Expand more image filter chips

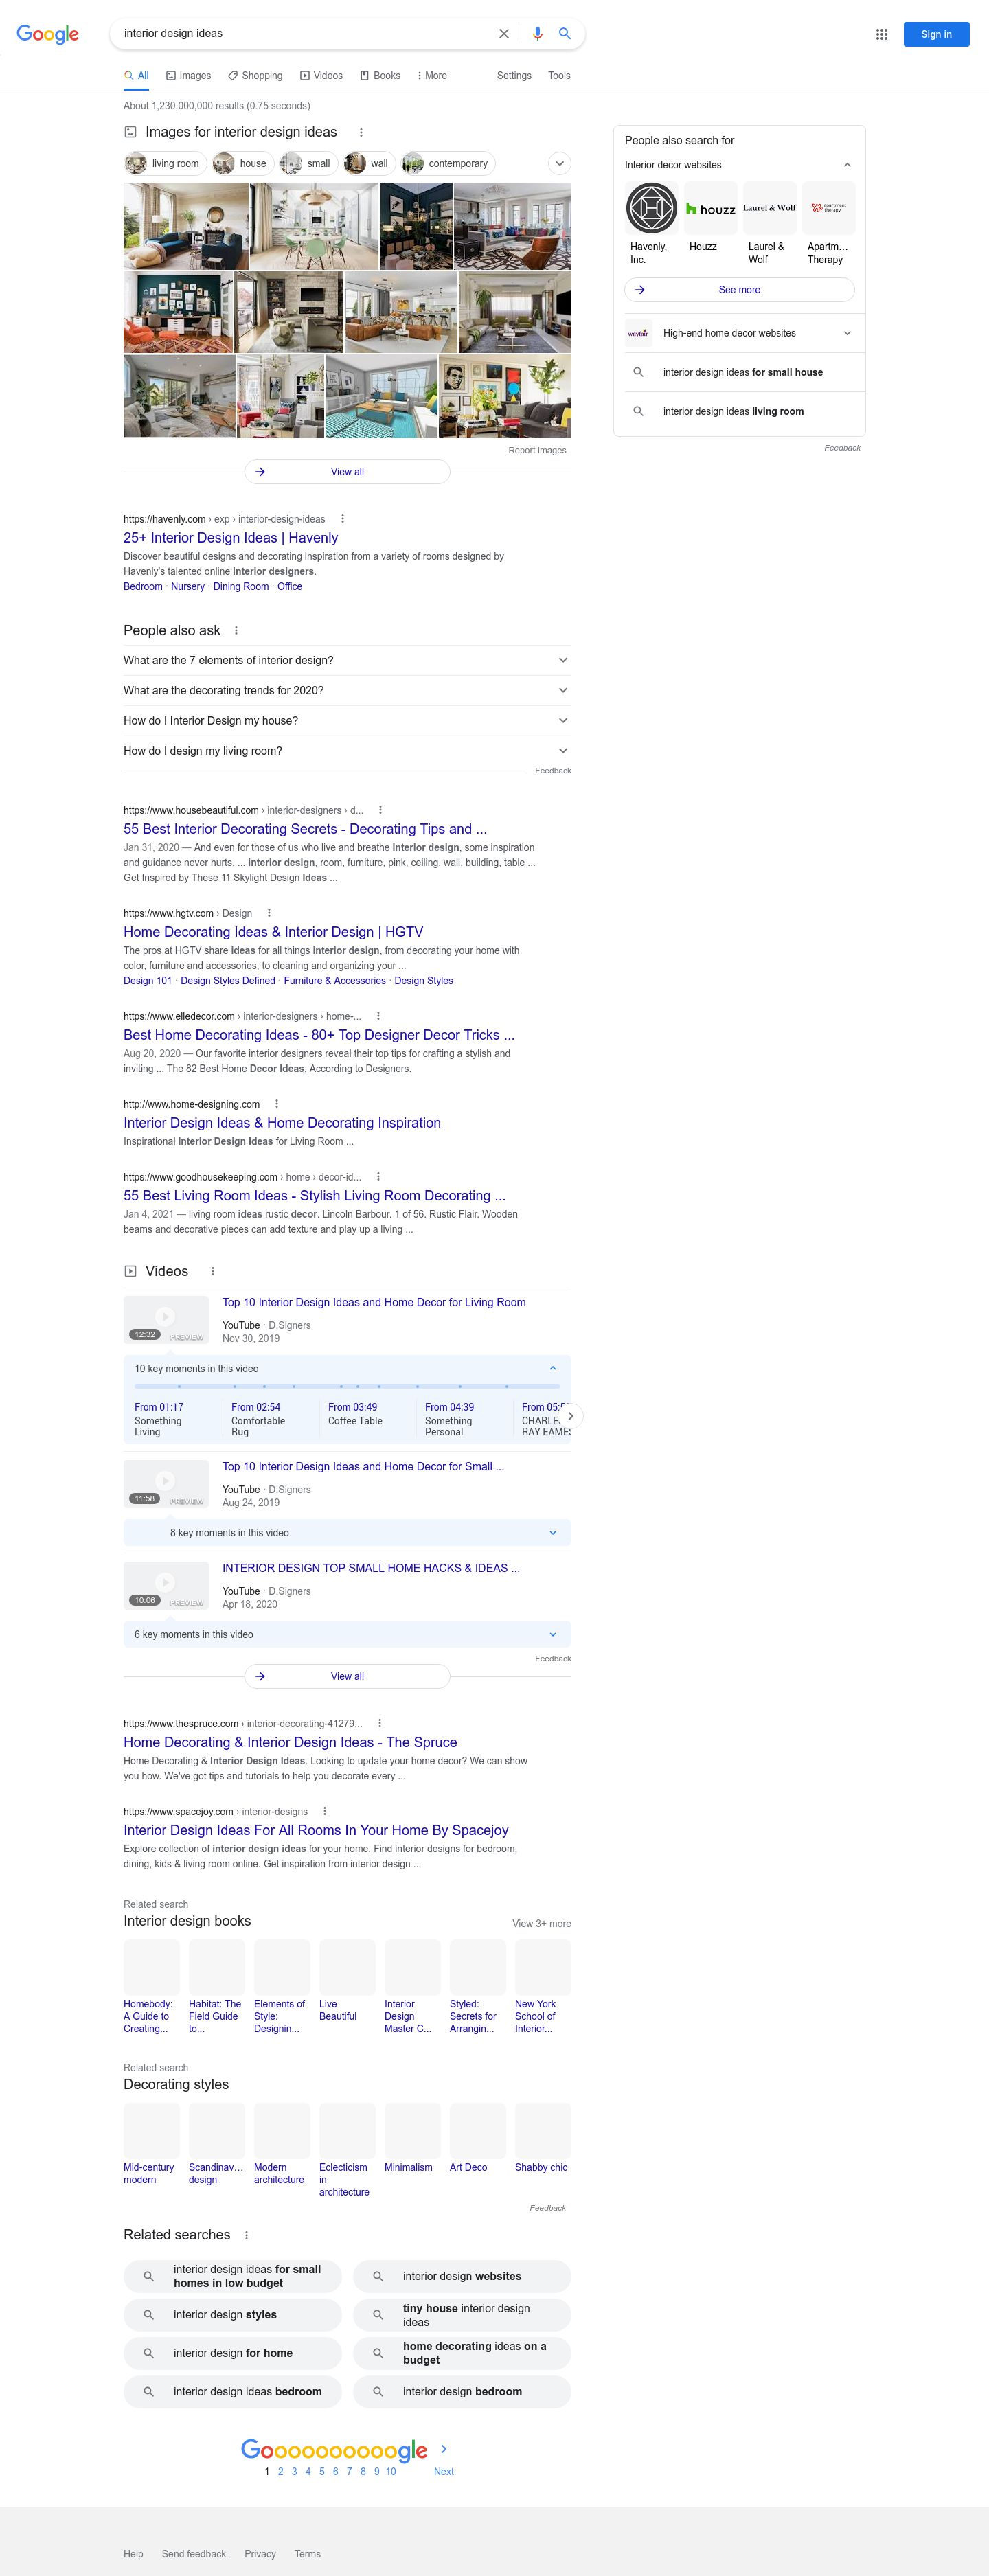click(560, 163)
